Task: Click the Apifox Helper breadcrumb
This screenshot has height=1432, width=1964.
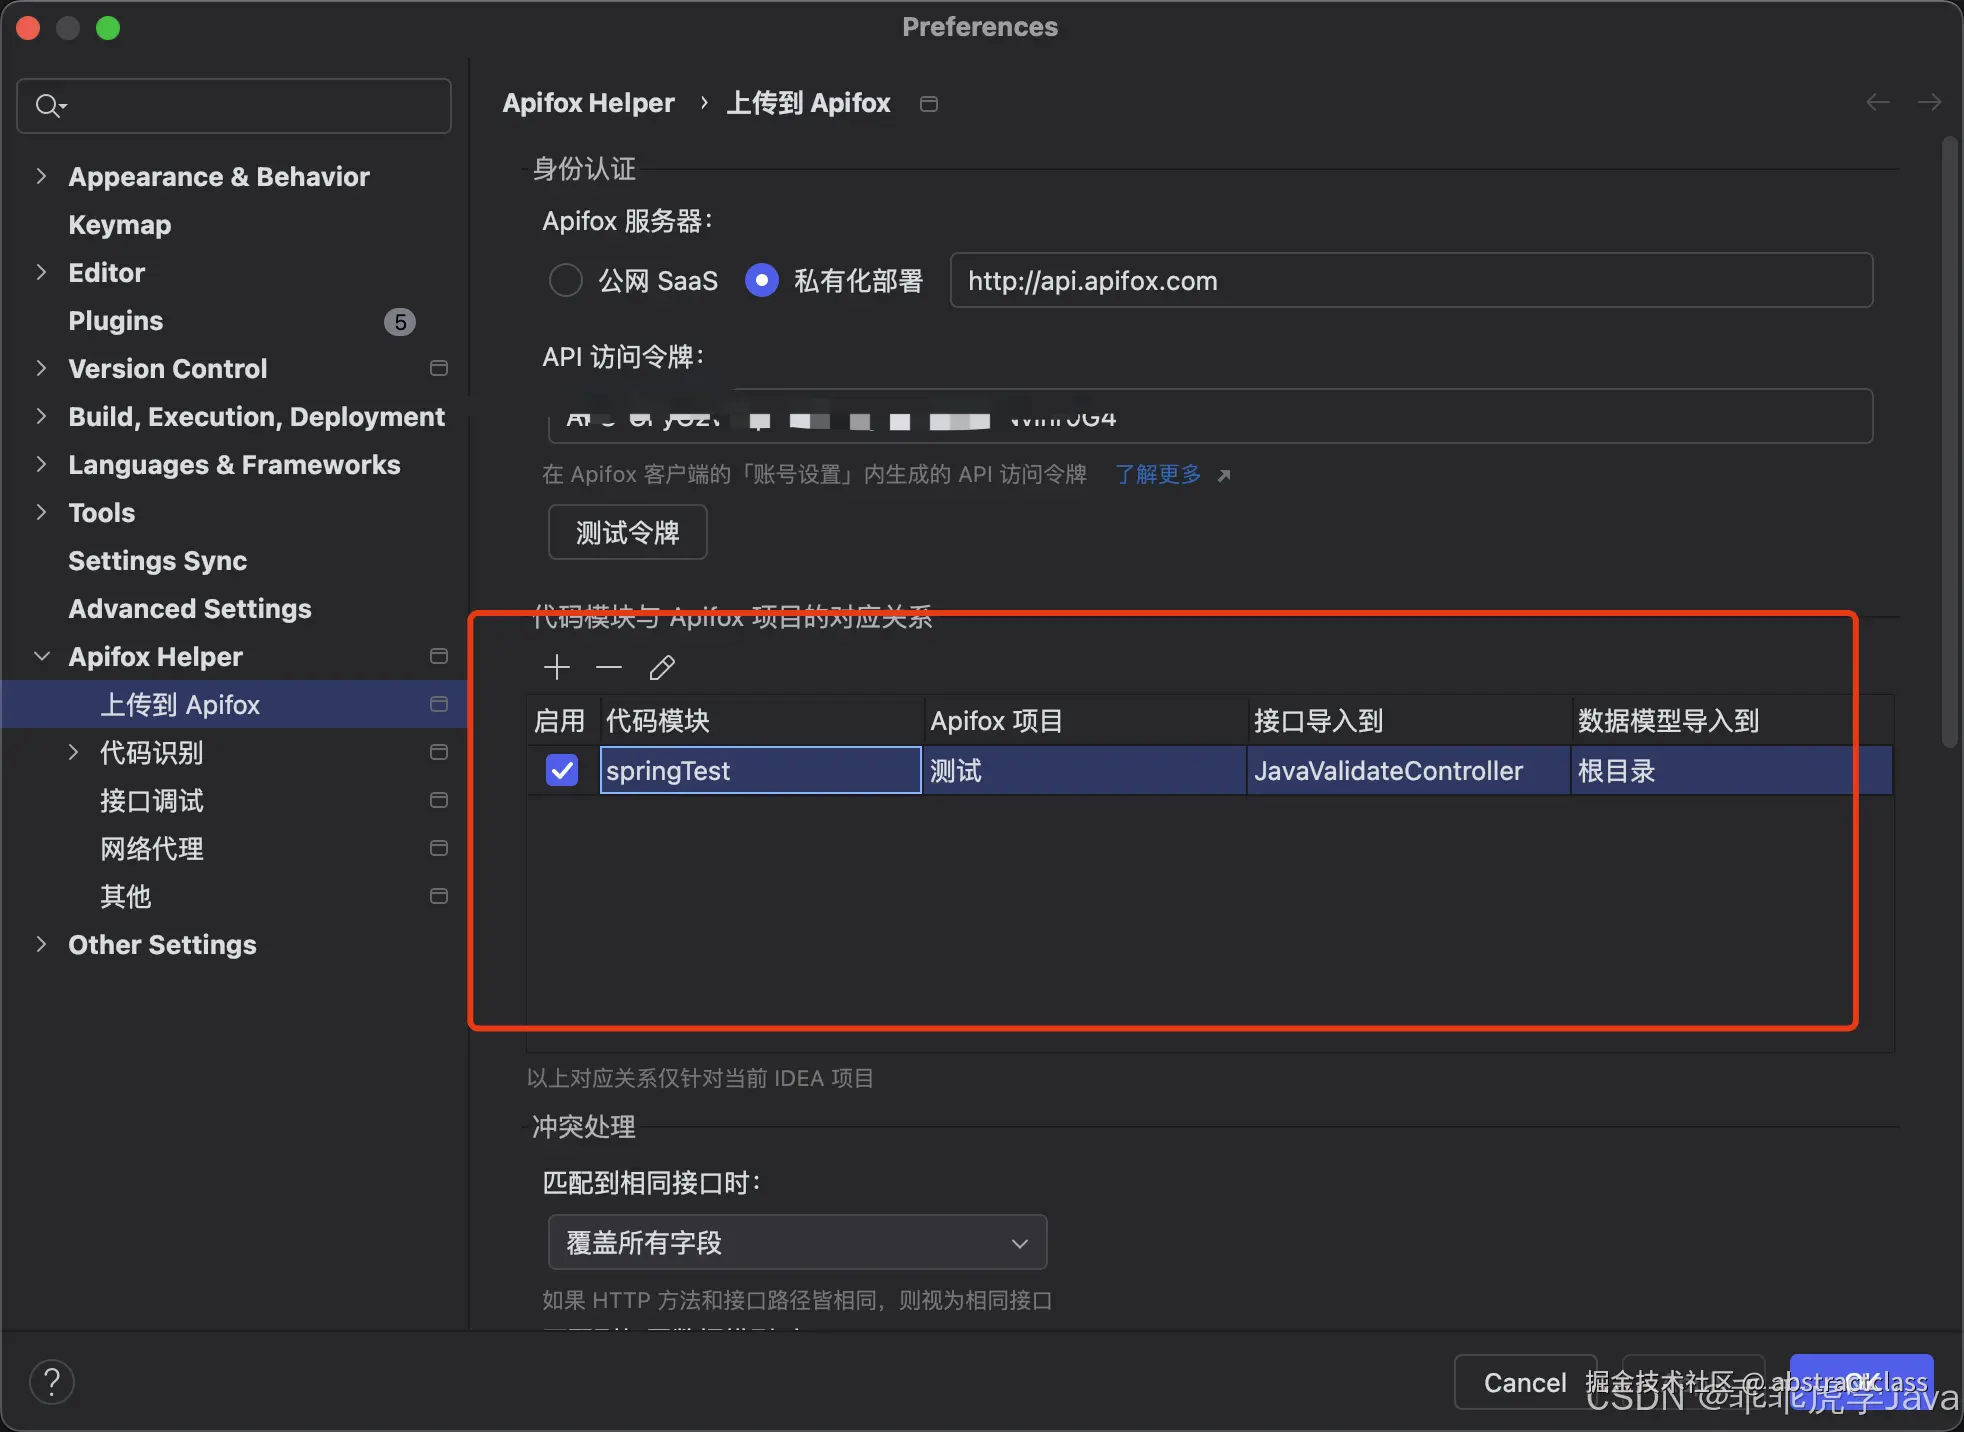Action: [589, 102]
